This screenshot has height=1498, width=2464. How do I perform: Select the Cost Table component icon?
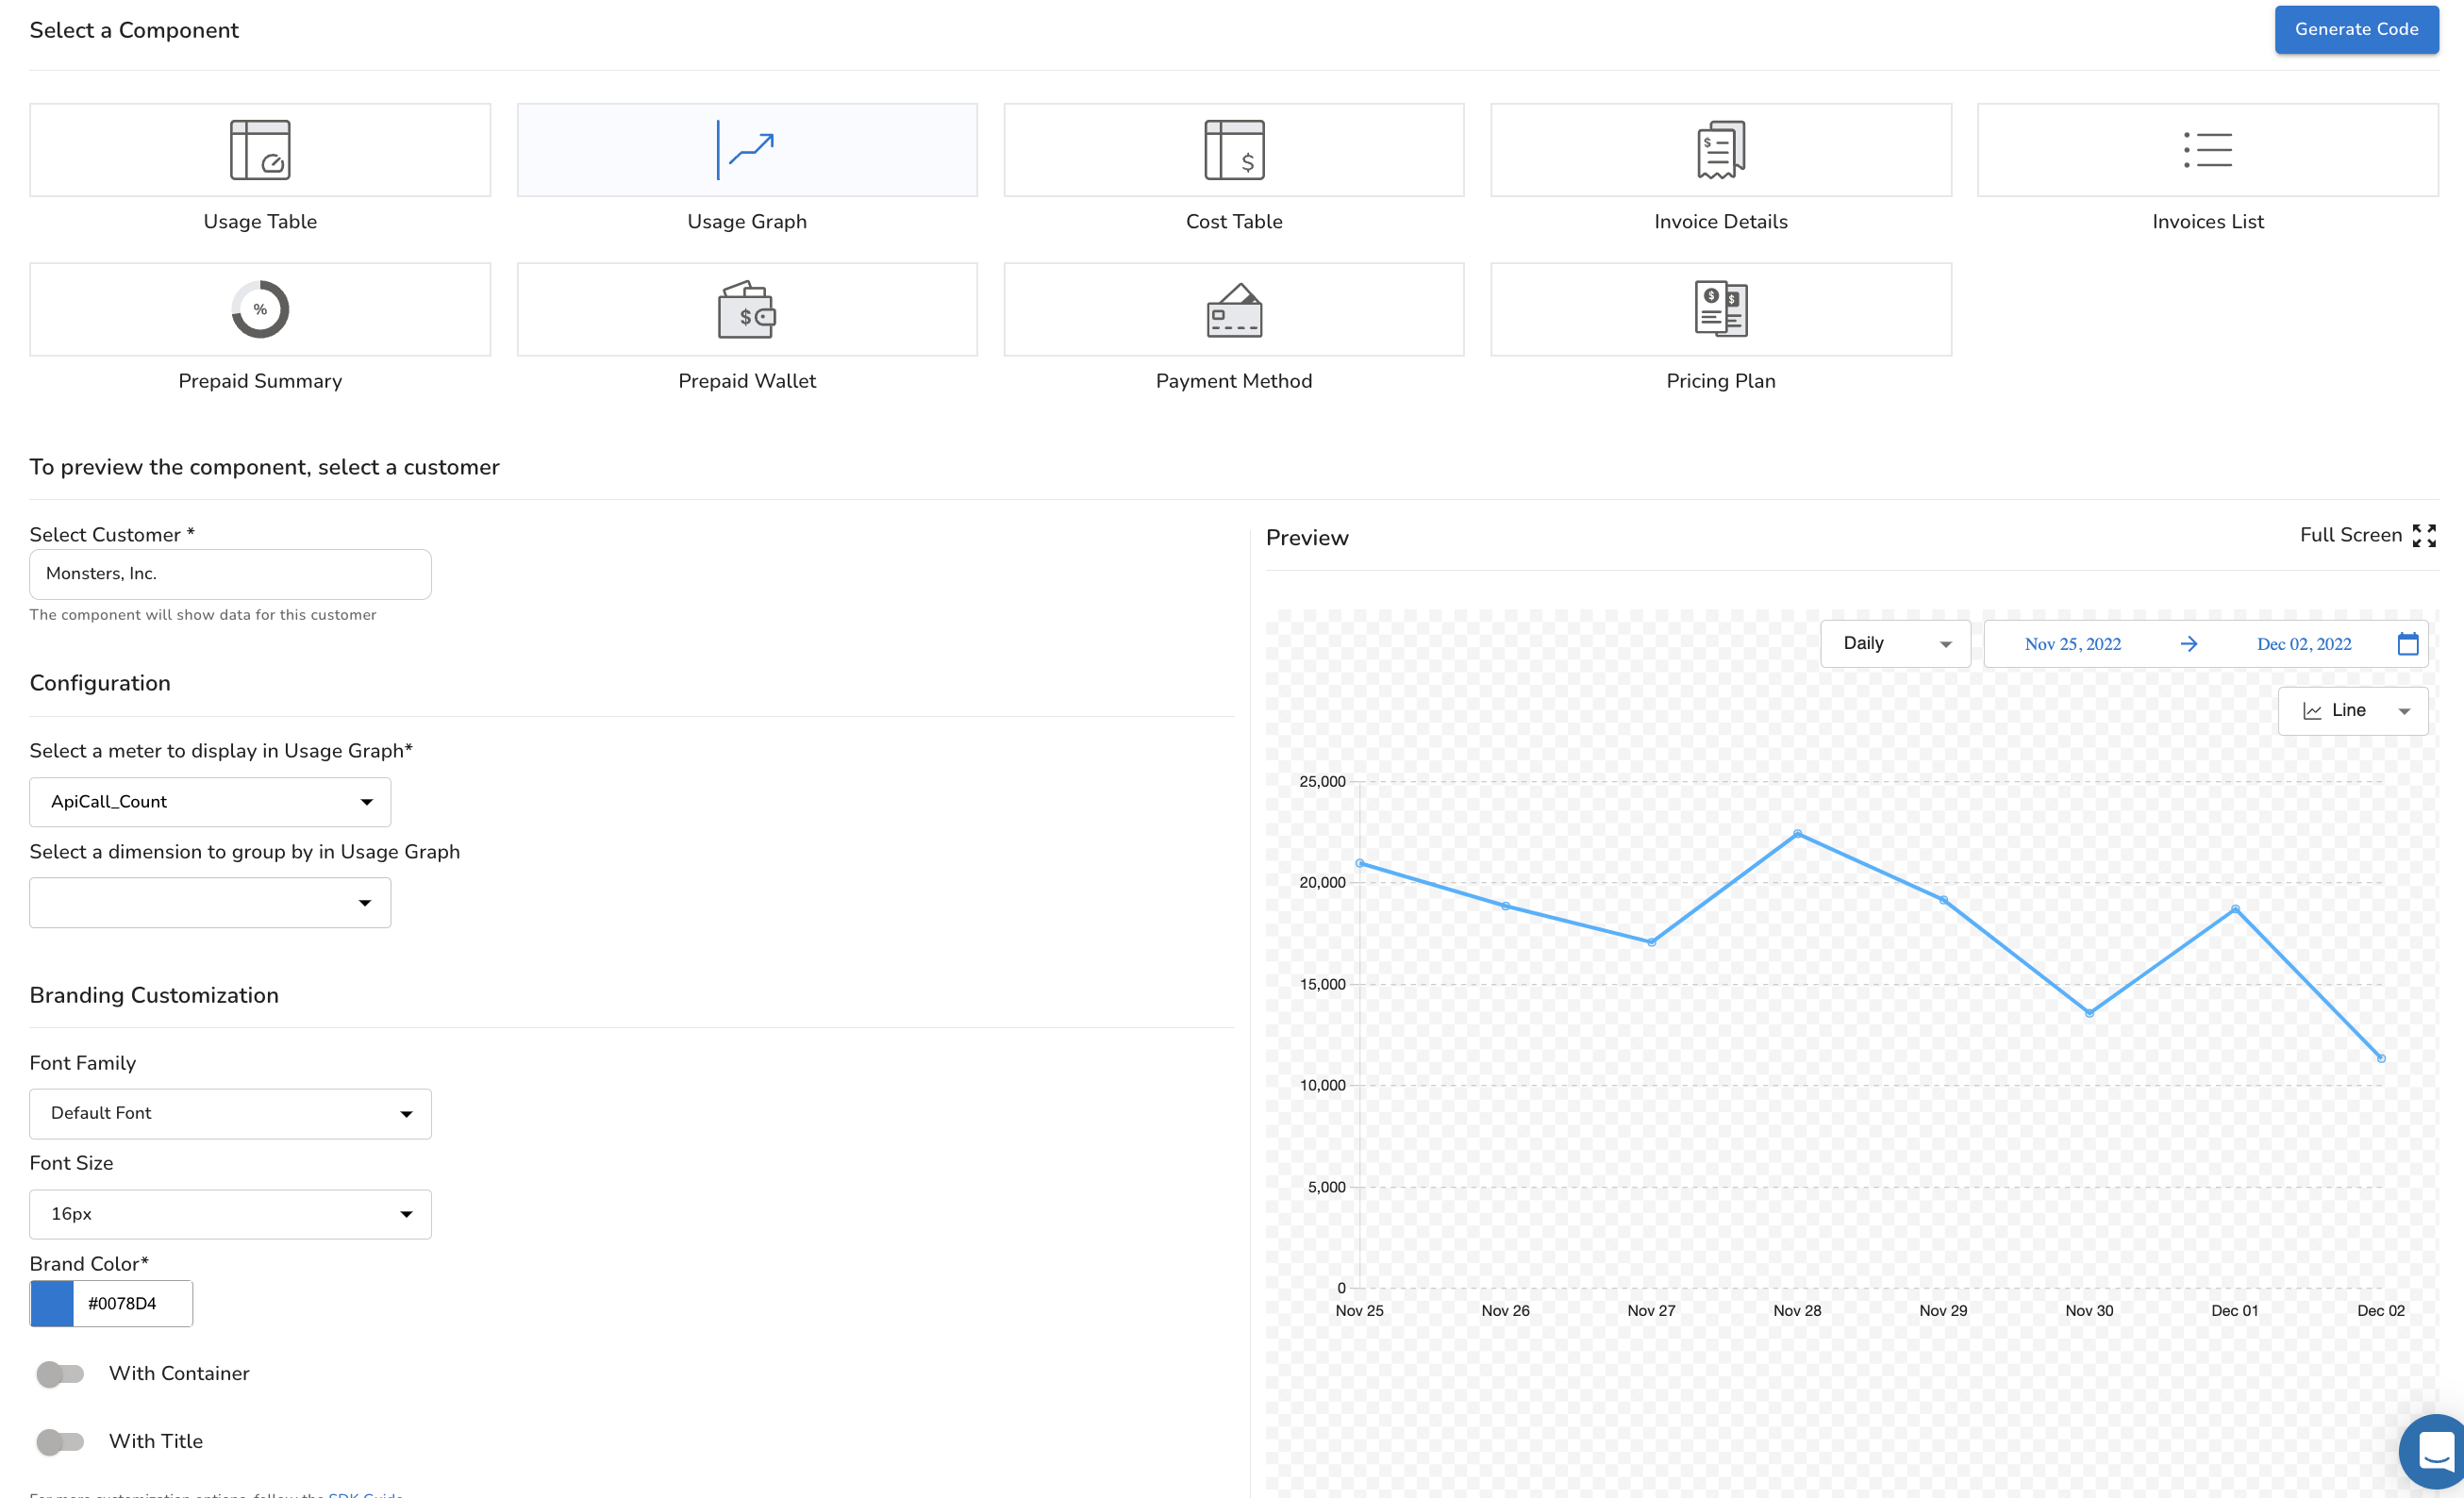click(1233, 150)
